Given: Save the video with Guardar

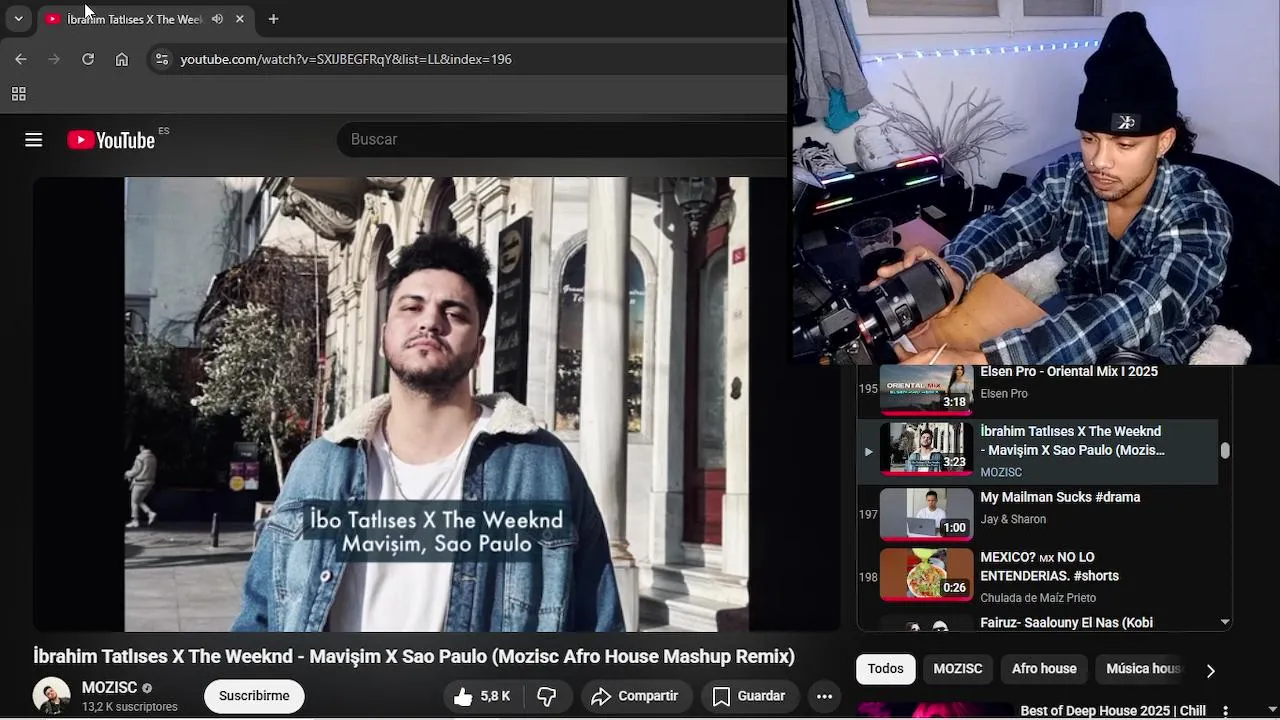Looking at the screenshot, I should coord(749,696).
